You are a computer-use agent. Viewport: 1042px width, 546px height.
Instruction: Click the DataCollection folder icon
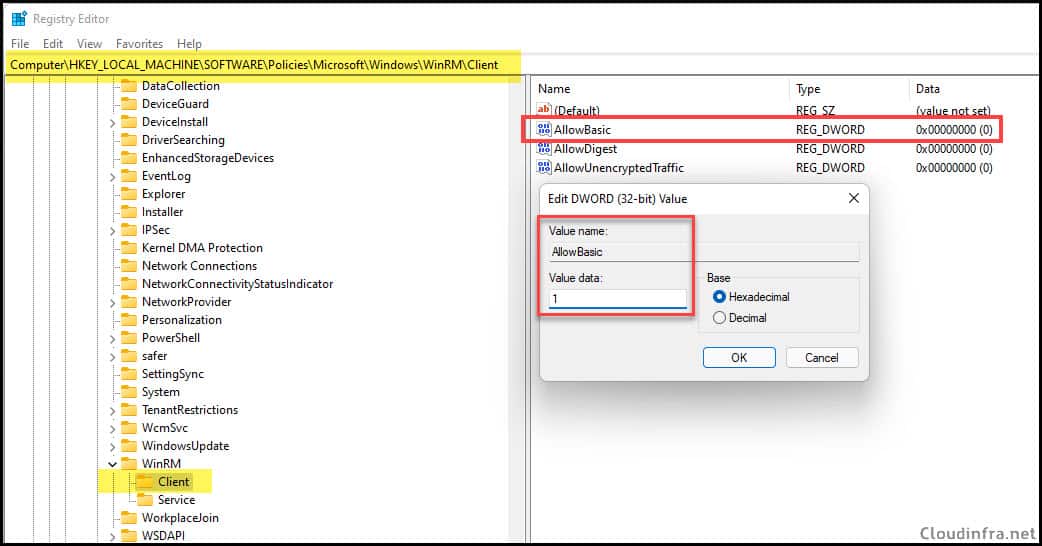click(x=129, y=86)
